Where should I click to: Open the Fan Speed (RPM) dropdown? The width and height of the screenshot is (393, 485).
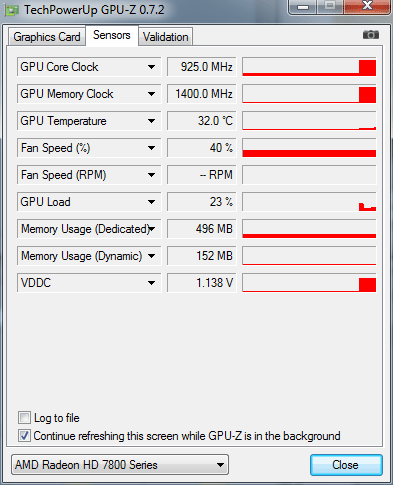click(151, 175)
